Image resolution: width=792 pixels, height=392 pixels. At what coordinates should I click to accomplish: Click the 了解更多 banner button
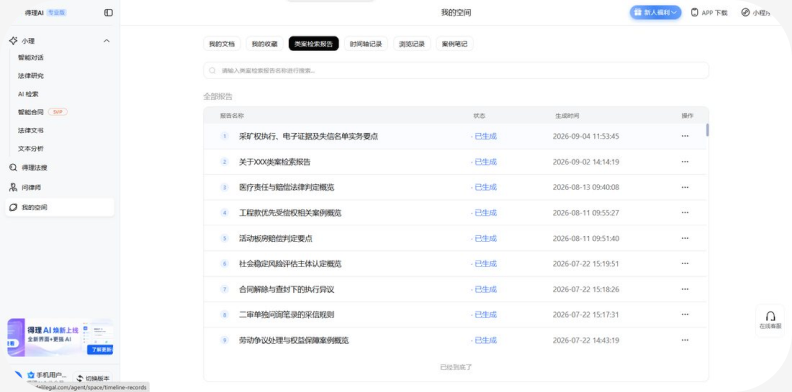[100, 350]
